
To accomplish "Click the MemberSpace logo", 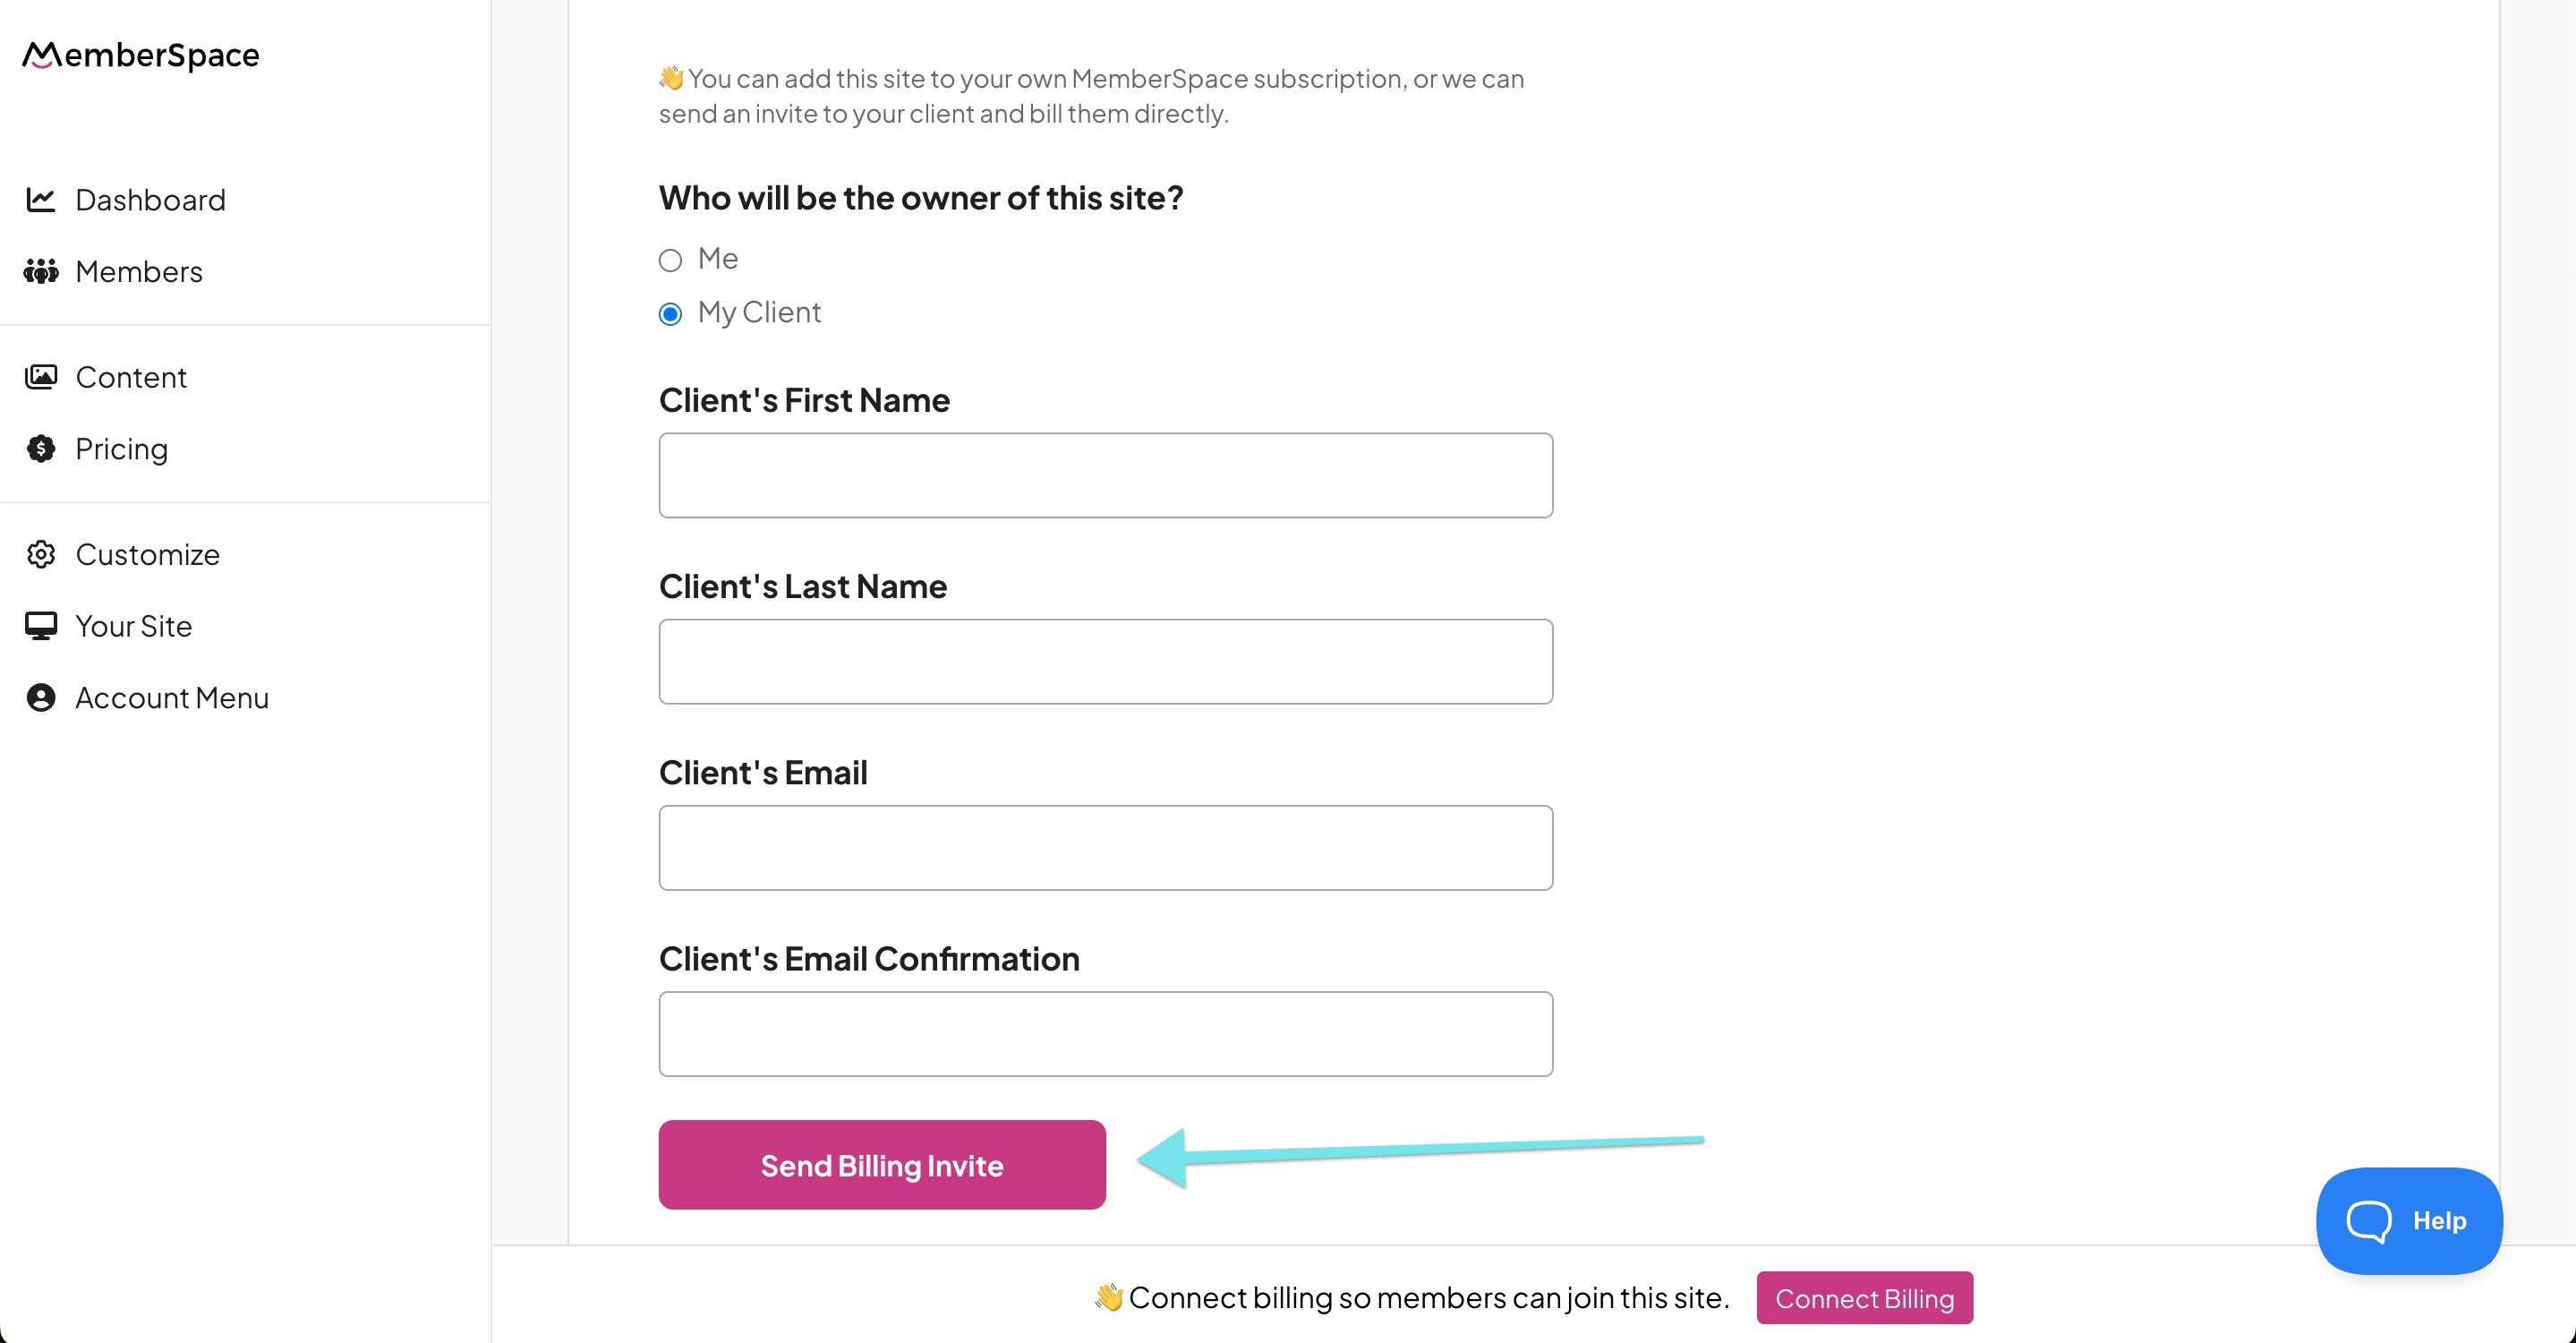I will pos(141,55).
